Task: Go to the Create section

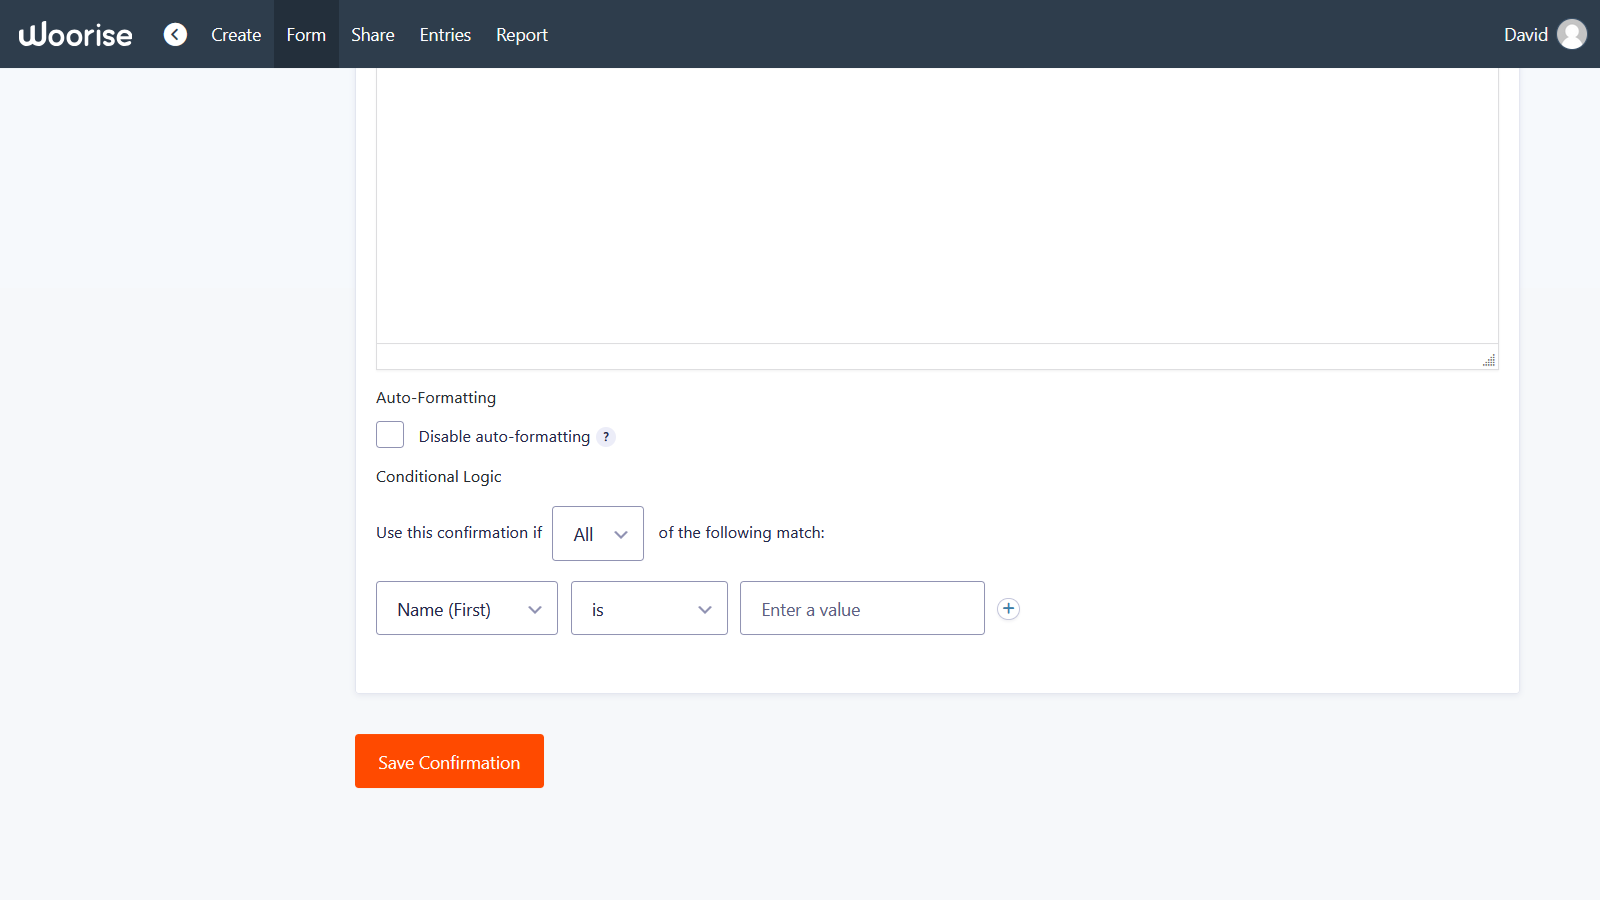Action: click(x=236, y=34)
